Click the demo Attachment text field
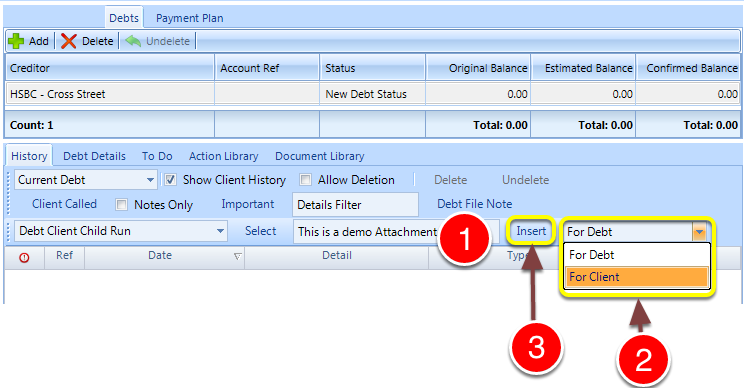The width and height of the screenshot is (744, 388). (396, 231)
